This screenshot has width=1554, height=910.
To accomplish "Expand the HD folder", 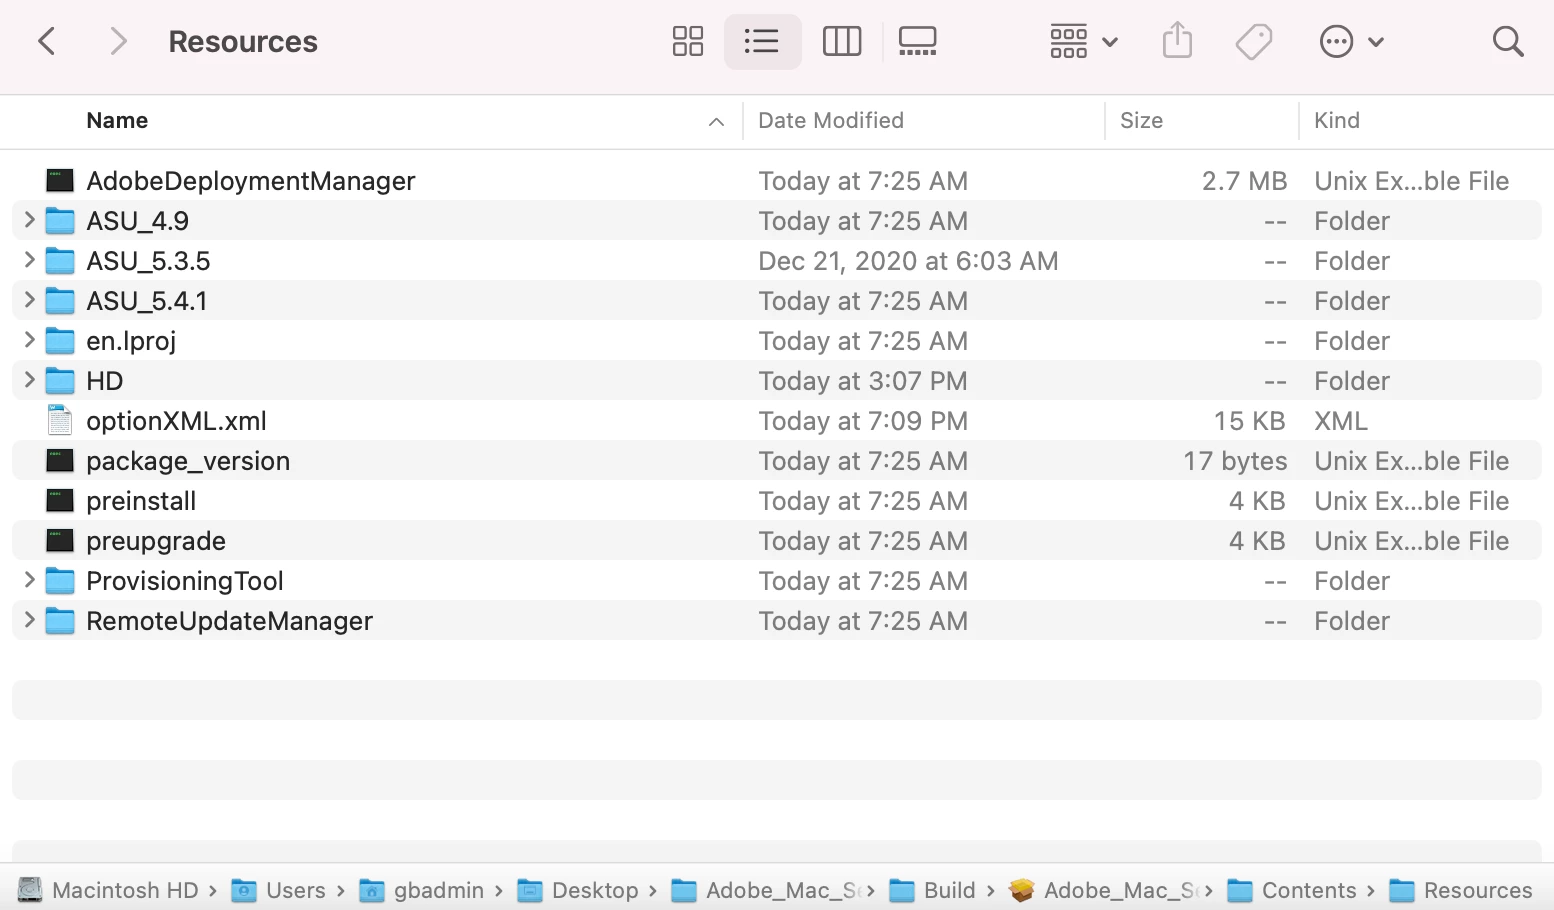I will coord(29,380).
